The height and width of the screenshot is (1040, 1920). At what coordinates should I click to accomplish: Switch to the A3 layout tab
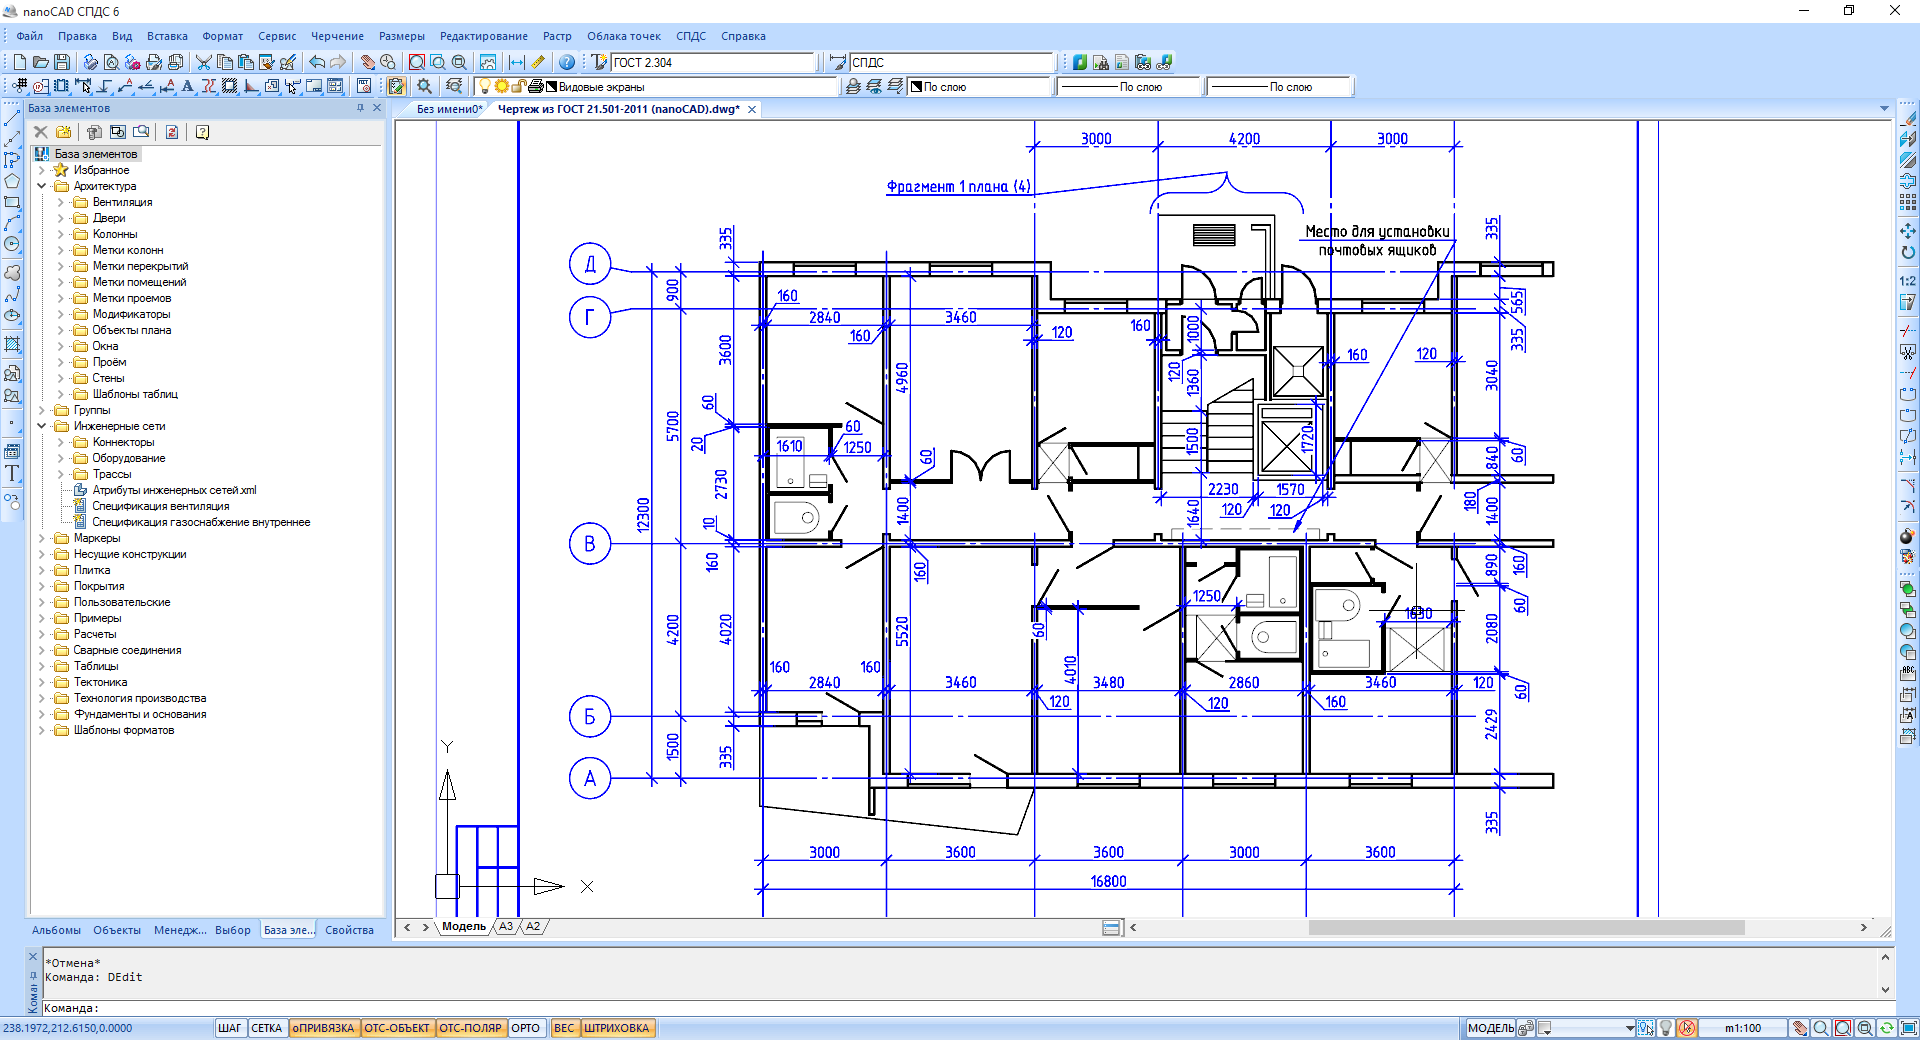506,927
